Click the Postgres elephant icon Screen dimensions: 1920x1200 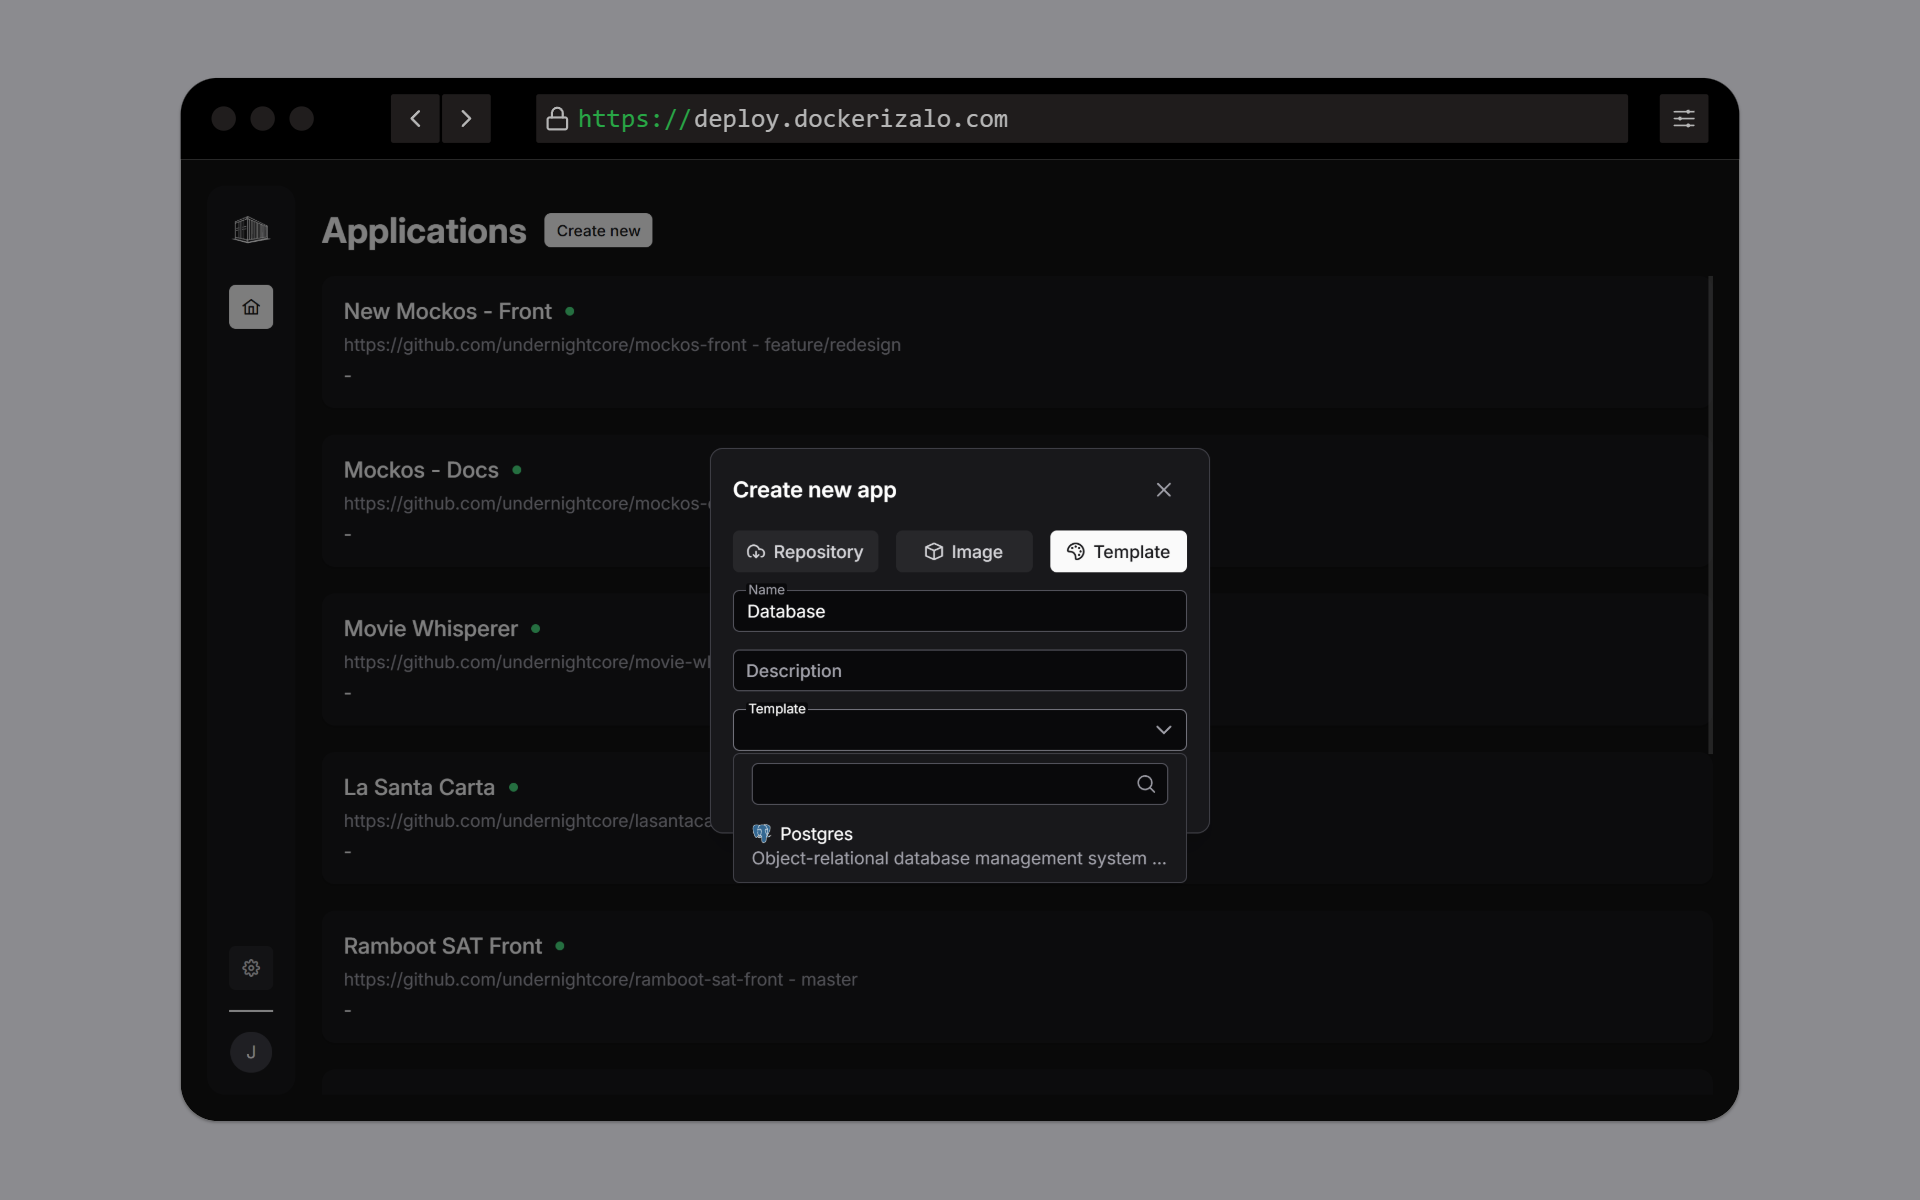pyautogui.click(x=762, y=833)
